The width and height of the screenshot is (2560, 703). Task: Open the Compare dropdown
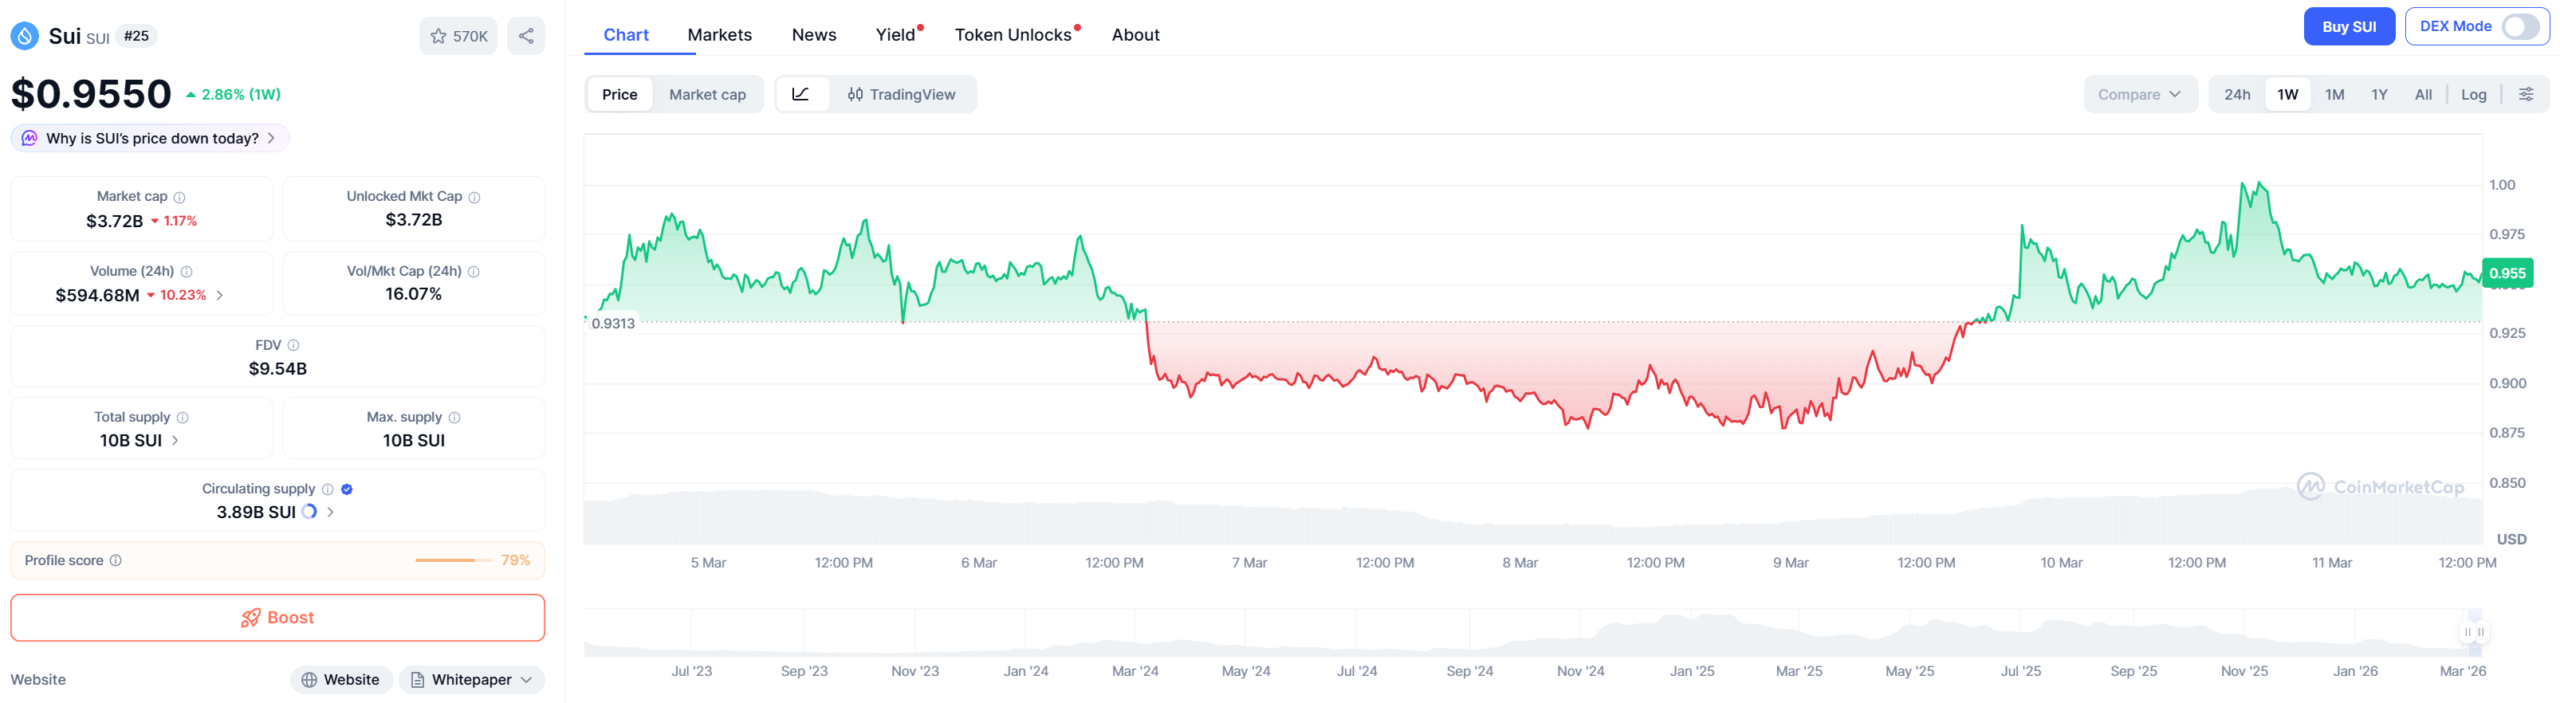click(2139, 94)
